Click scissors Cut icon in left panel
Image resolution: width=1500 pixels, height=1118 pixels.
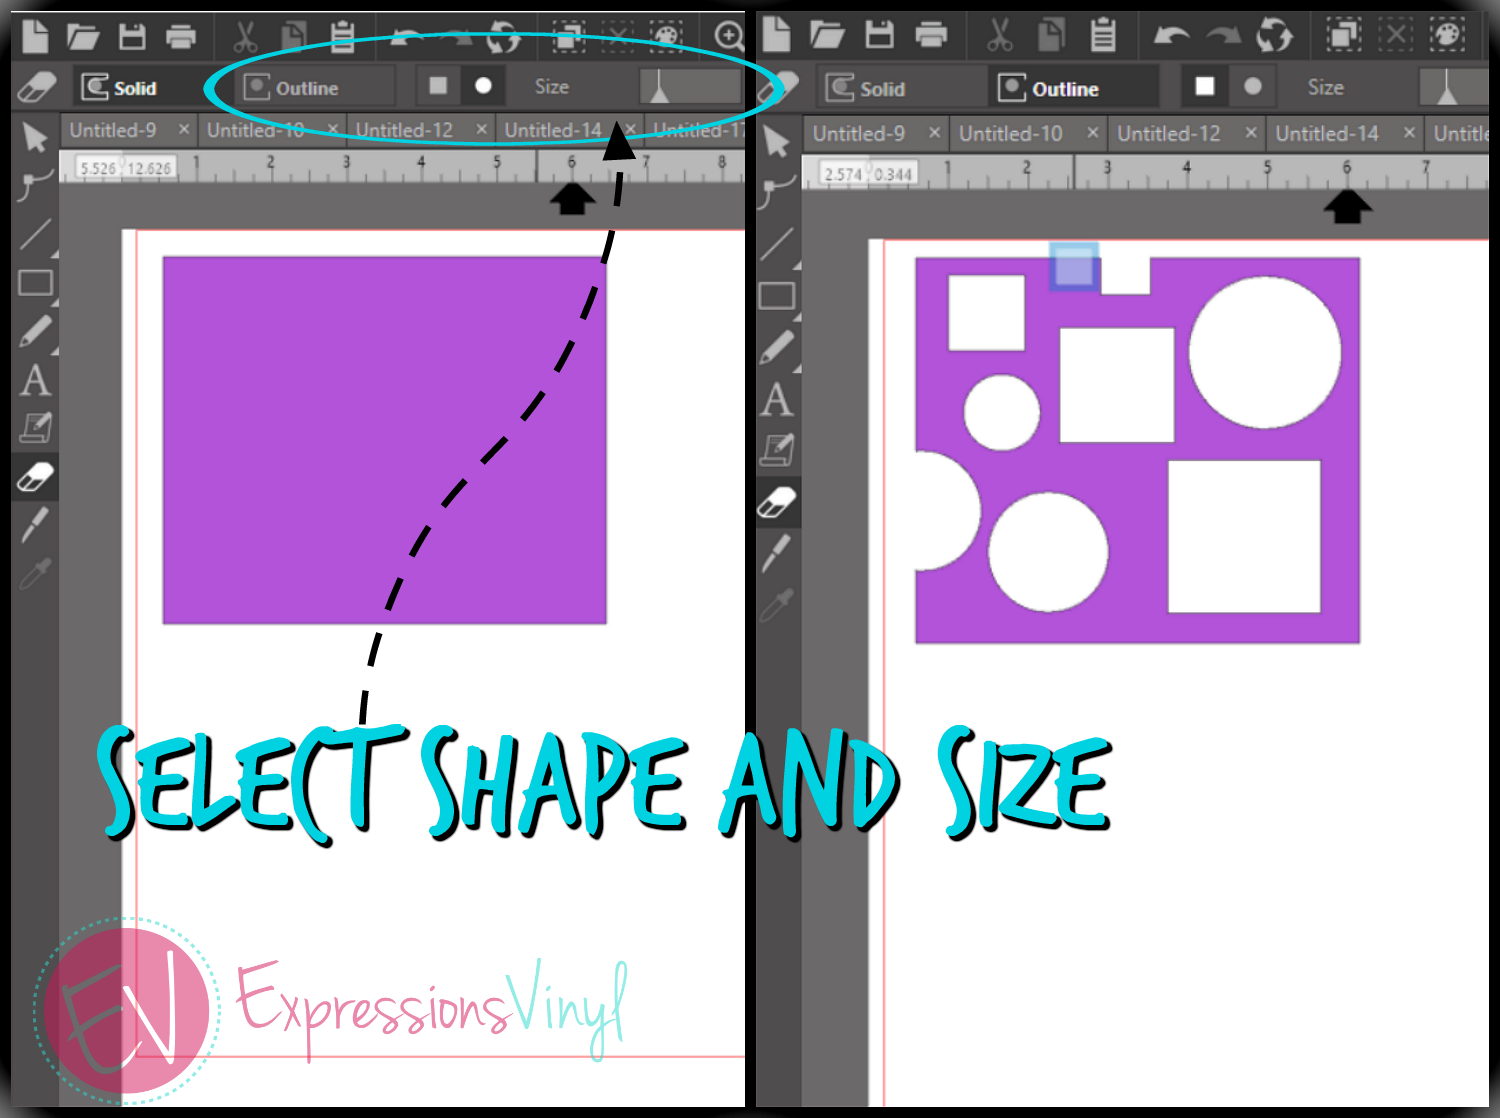pos(245,37)
